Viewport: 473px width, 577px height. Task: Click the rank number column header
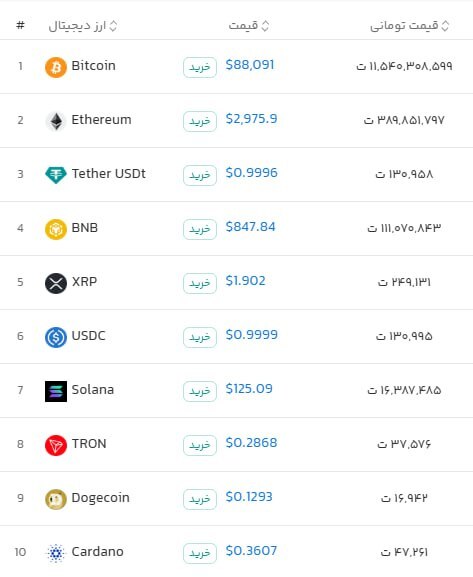click(x=20, y=25)
